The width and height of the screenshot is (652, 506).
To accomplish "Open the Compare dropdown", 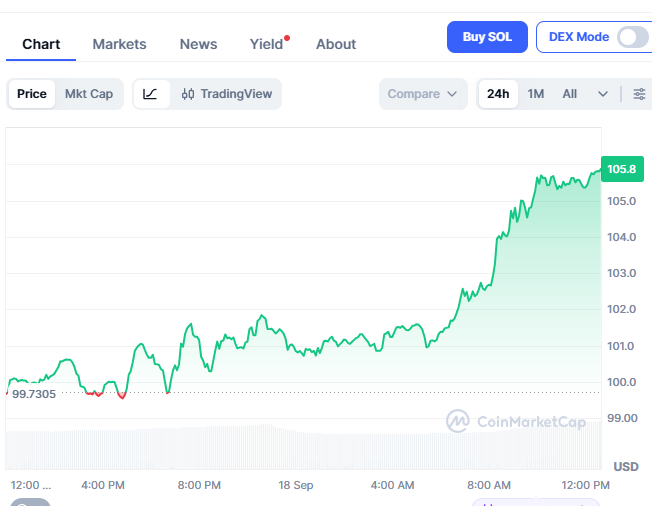I will click(423, 94).
